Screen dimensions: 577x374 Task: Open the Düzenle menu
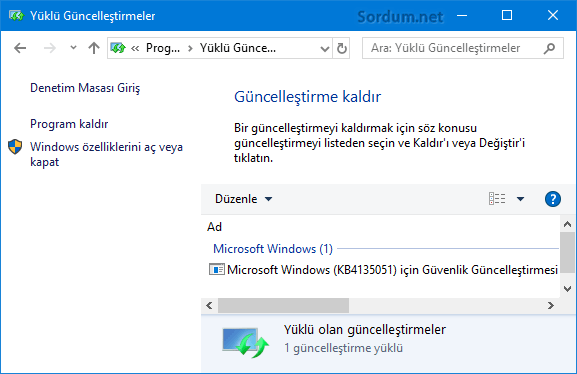coord(244,199)
